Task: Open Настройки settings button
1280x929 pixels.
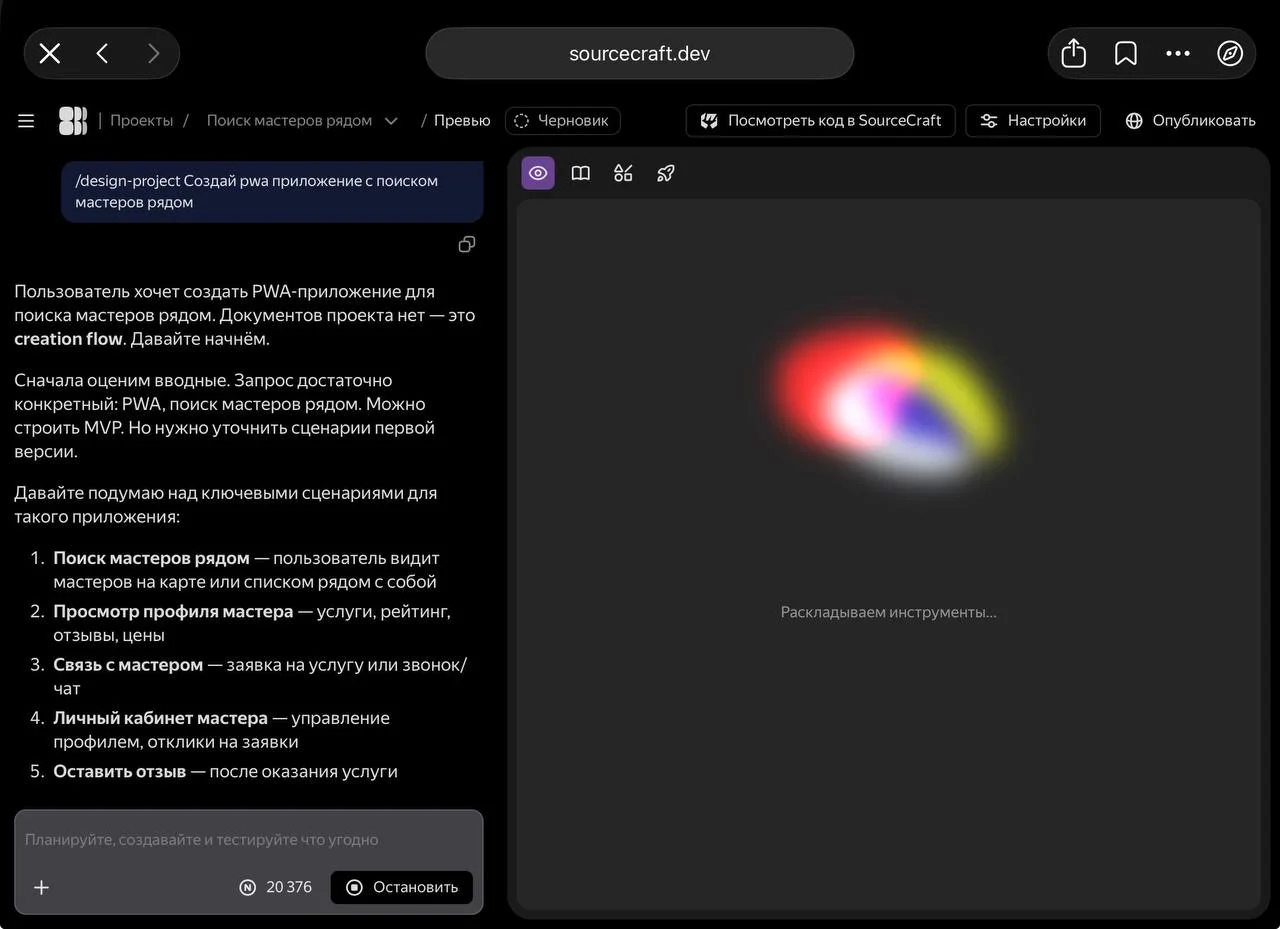Action: click(x=1033, y=121)
